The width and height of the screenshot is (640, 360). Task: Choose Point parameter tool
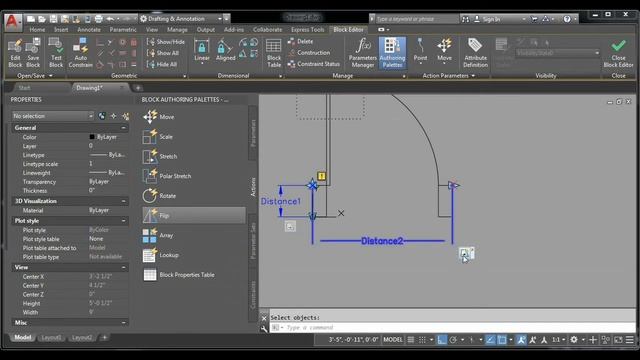tap(420, 51)
